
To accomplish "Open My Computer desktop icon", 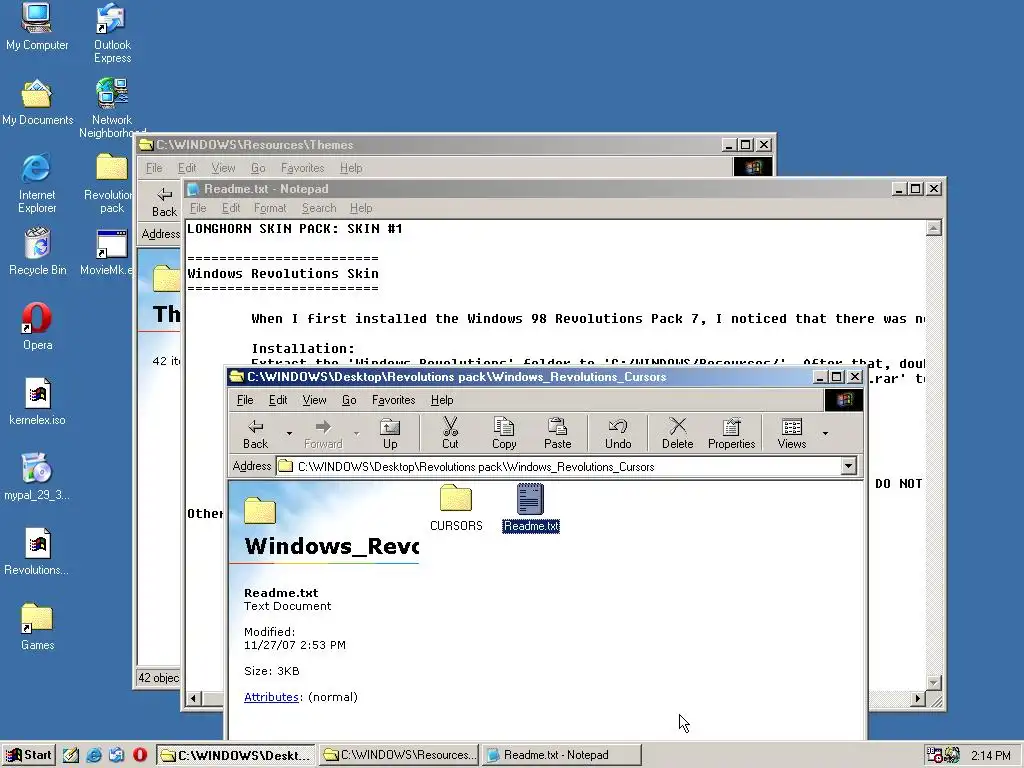I will pos(37,27).
